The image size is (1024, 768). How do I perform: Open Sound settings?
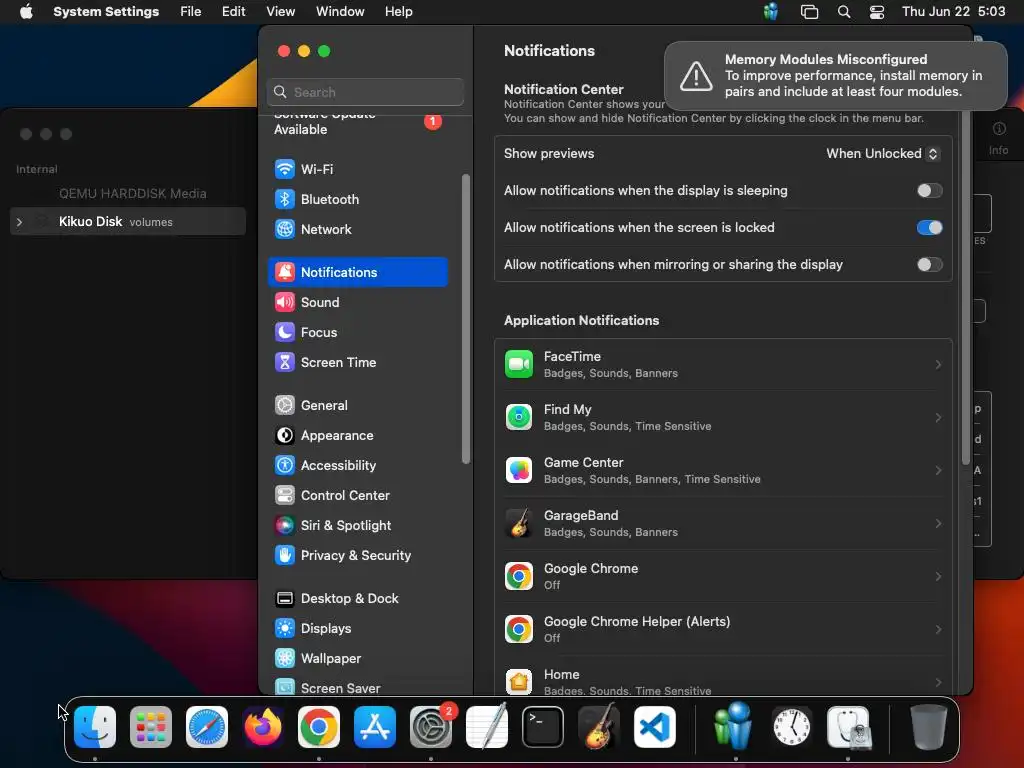click(x=357, y=302)
